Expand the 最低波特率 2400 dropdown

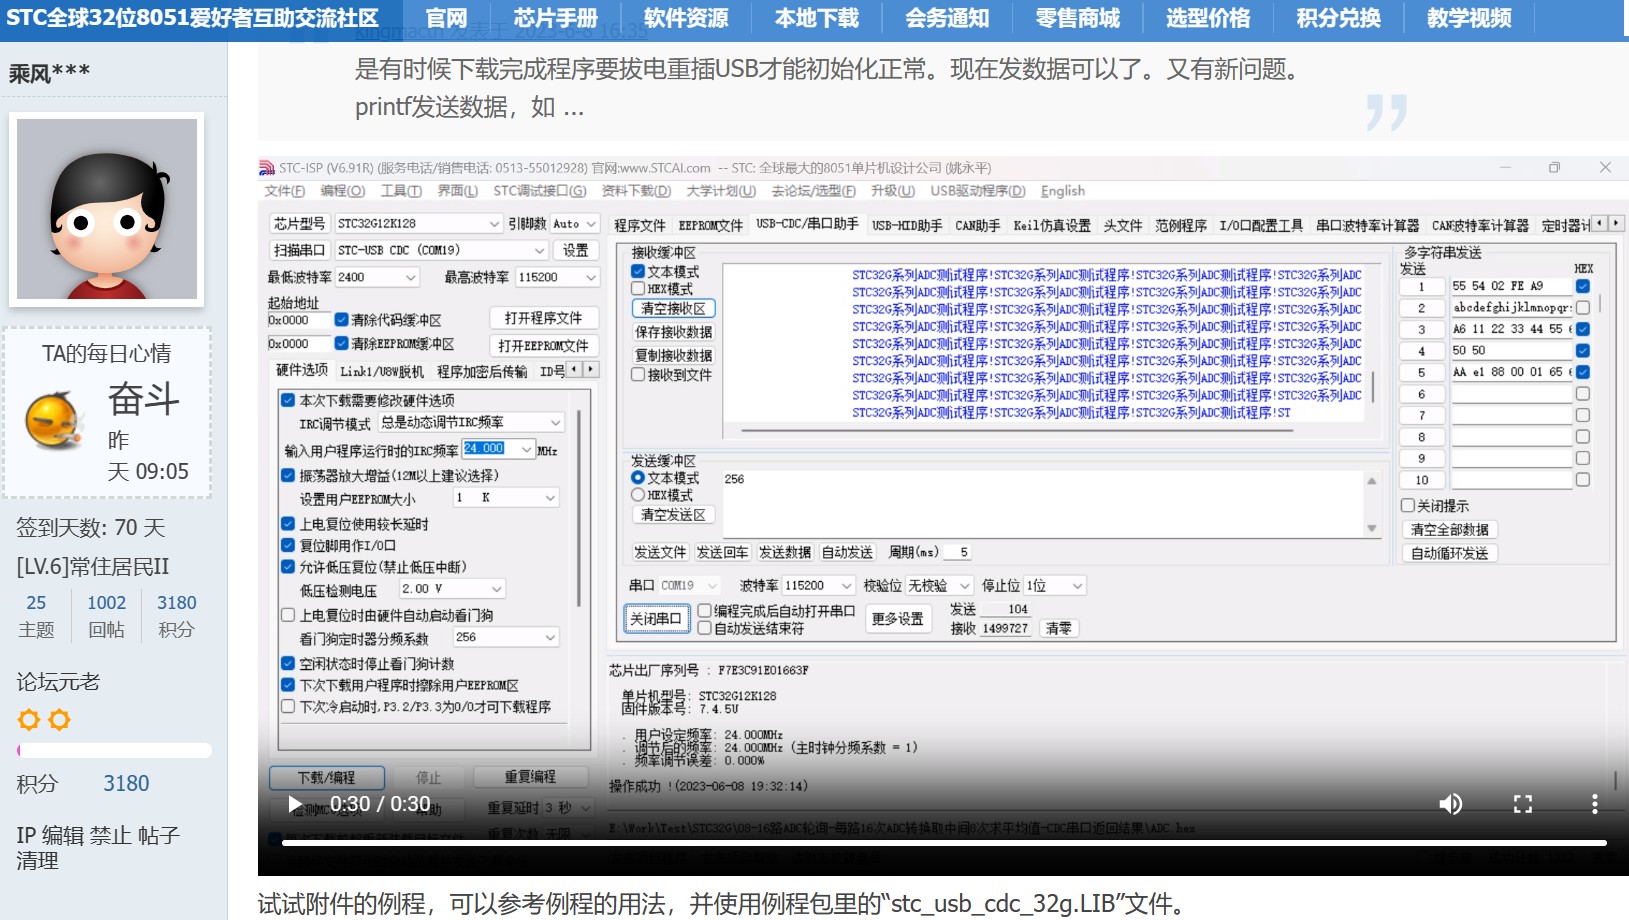(410, 277)
